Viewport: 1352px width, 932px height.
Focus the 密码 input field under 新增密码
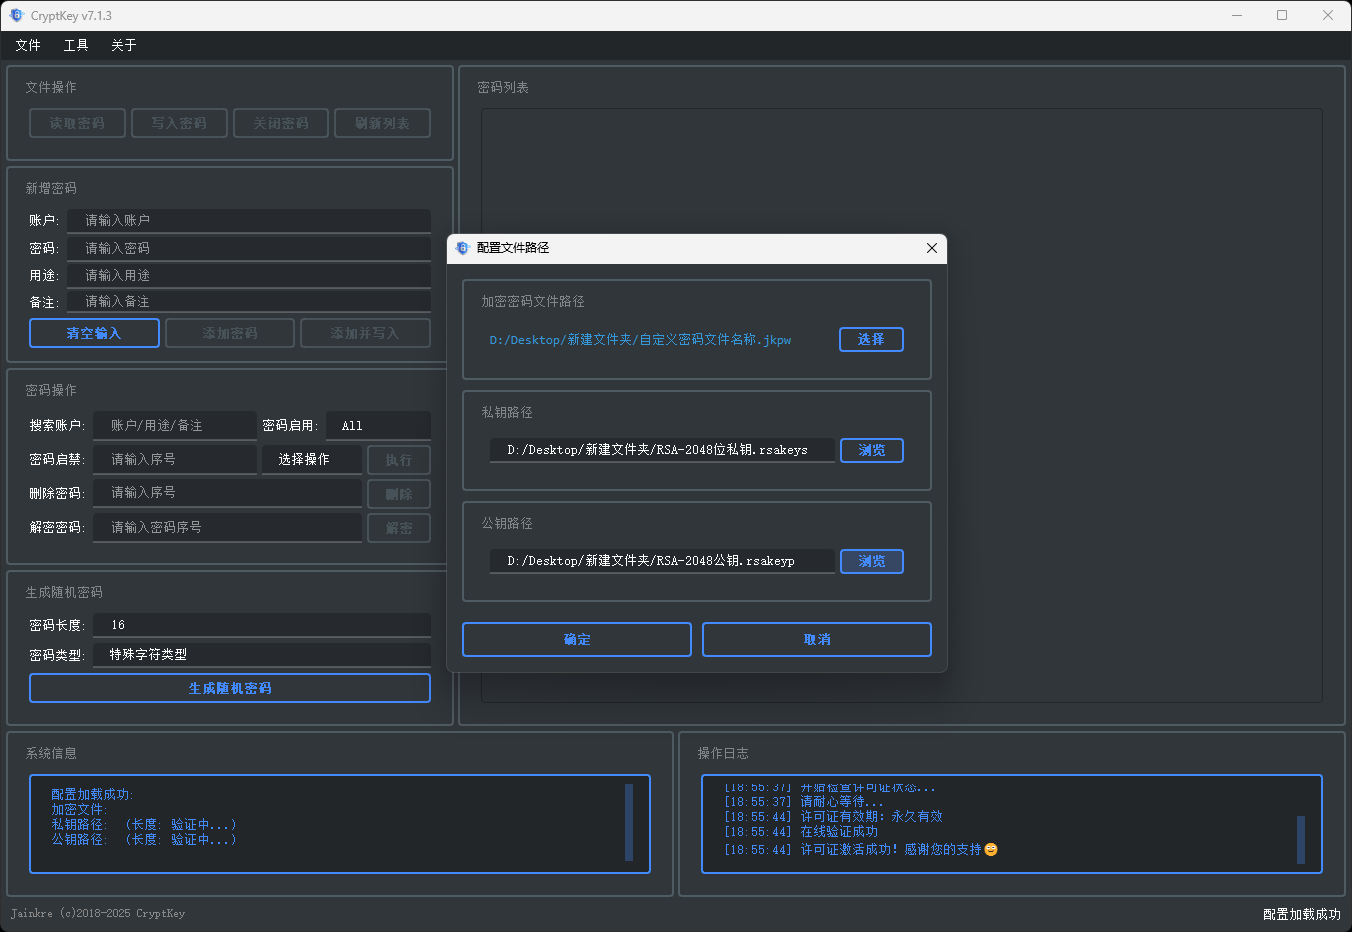[249, 248]
